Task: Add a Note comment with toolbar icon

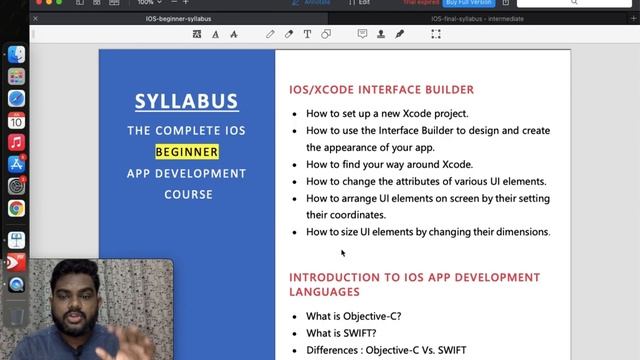Action: point(362,34)
